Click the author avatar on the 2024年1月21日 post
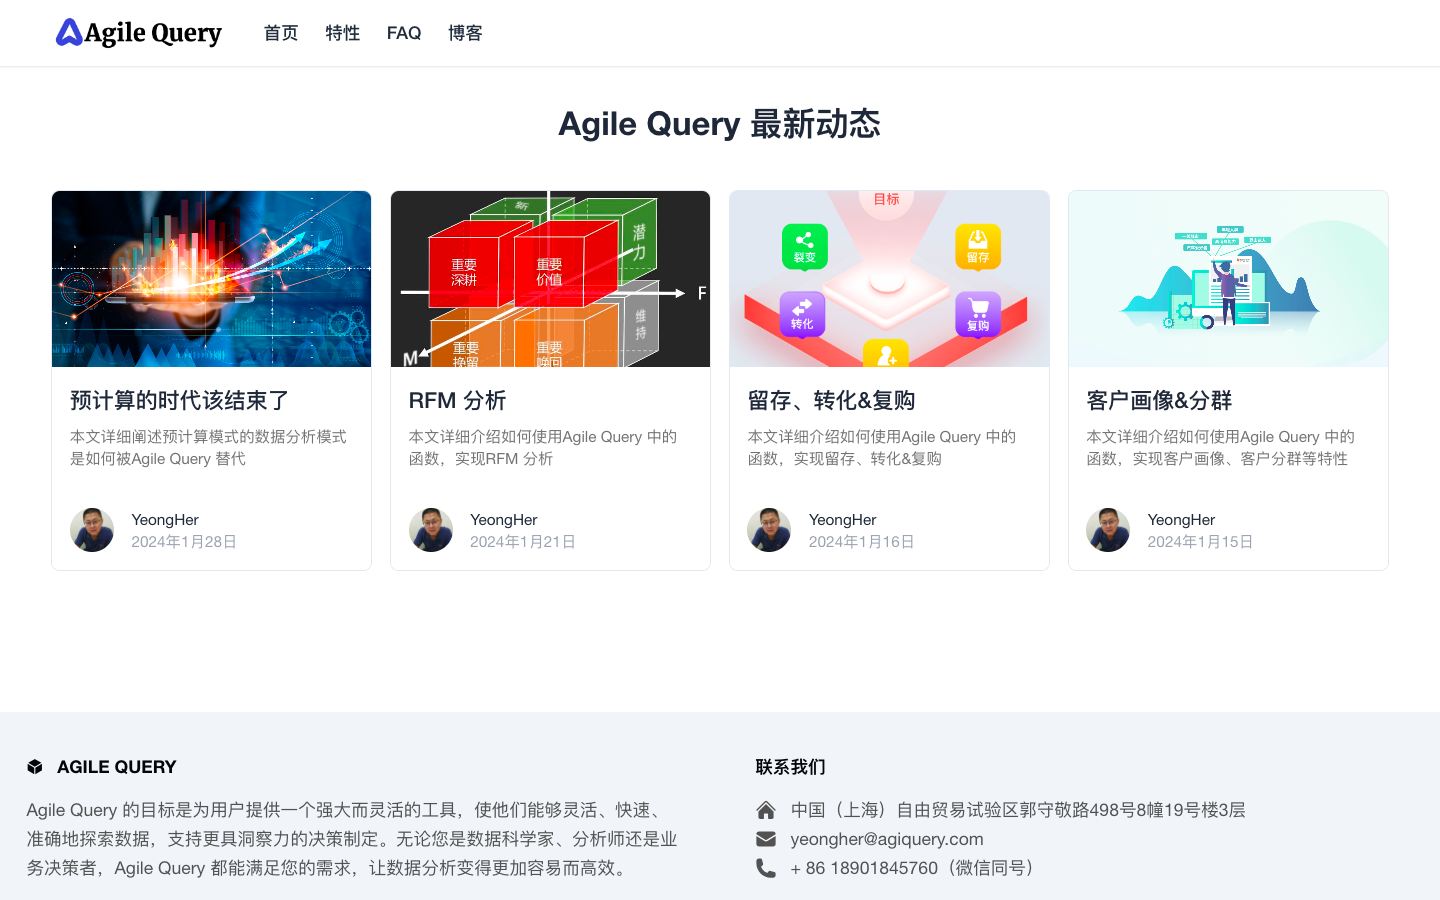This screenshot has width=1440, height=900. pyautogui.click(x=431, y=530)
